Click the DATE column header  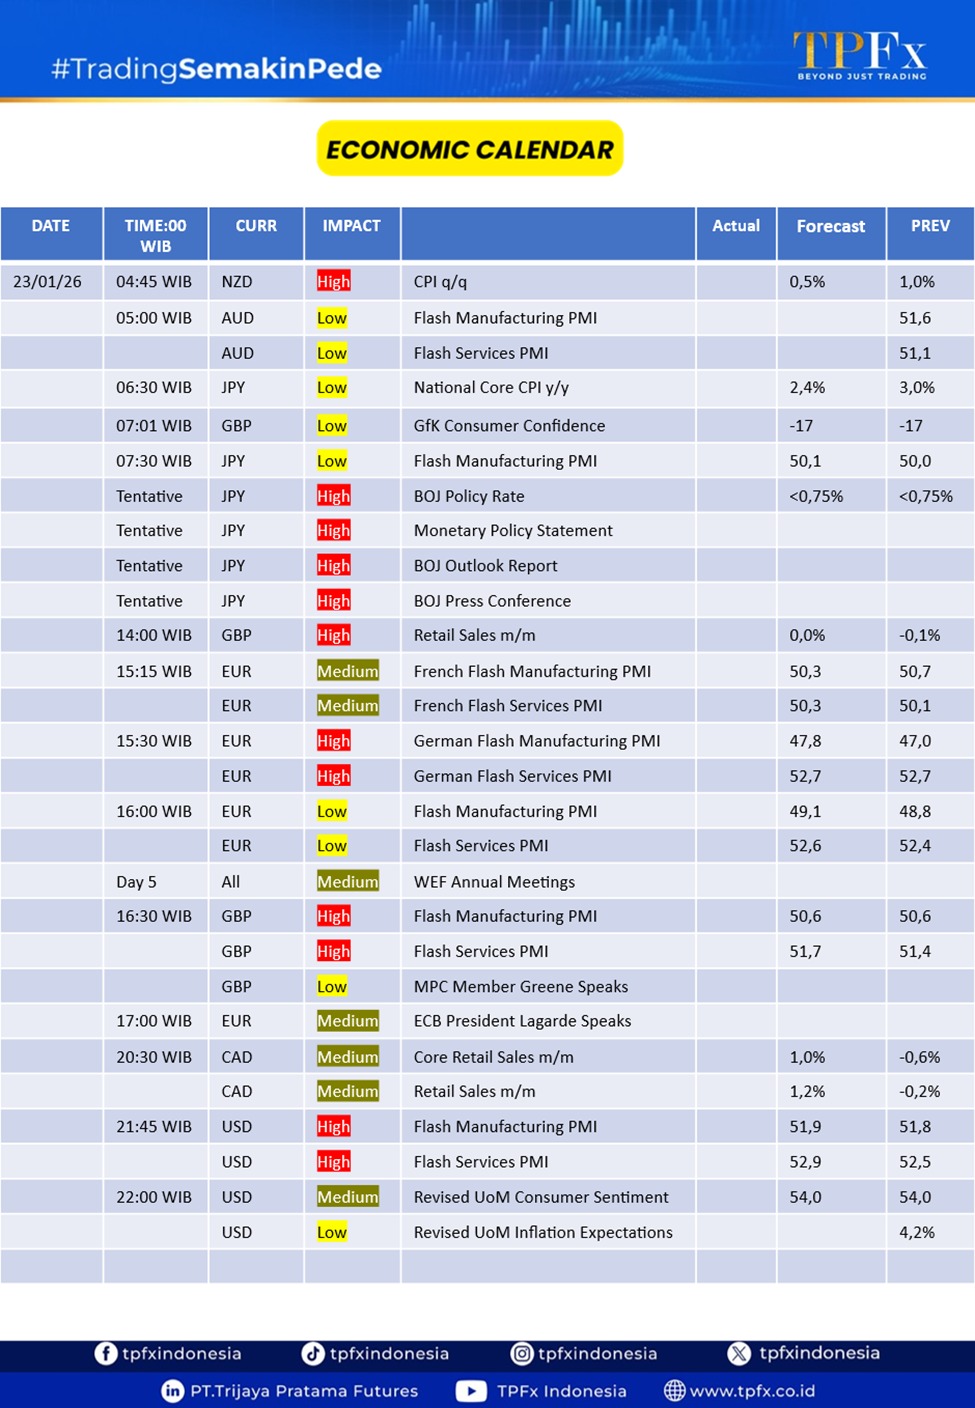coord(51,226)
